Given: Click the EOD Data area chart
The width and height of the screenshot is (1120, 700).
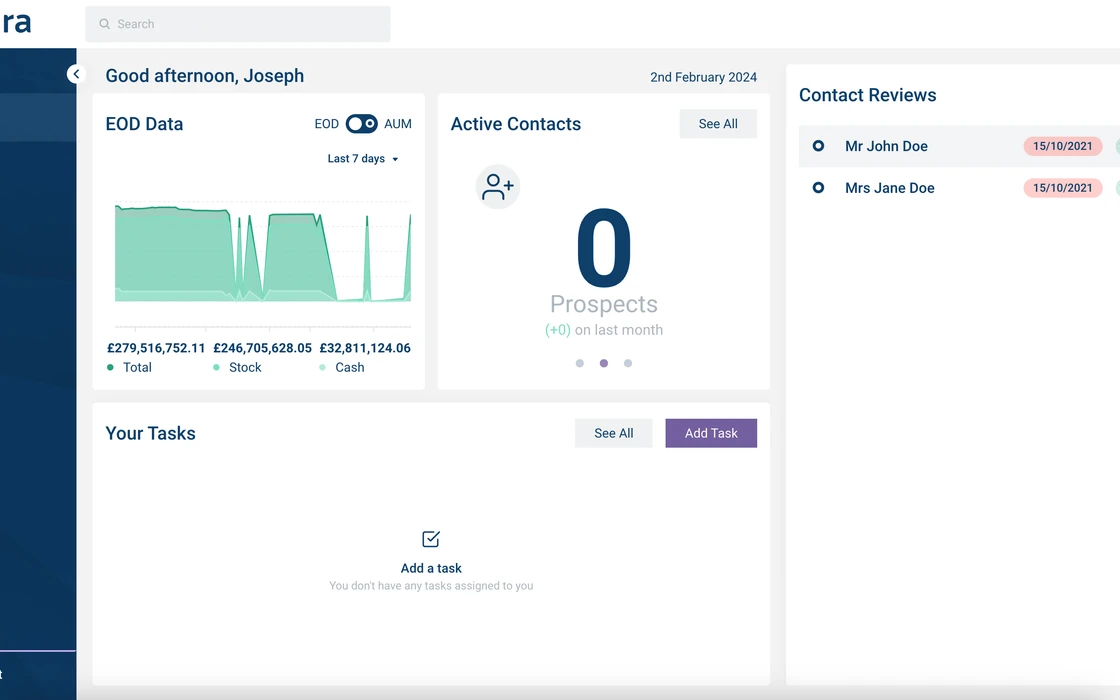Looking at the screenshot, I should (263, 254).
